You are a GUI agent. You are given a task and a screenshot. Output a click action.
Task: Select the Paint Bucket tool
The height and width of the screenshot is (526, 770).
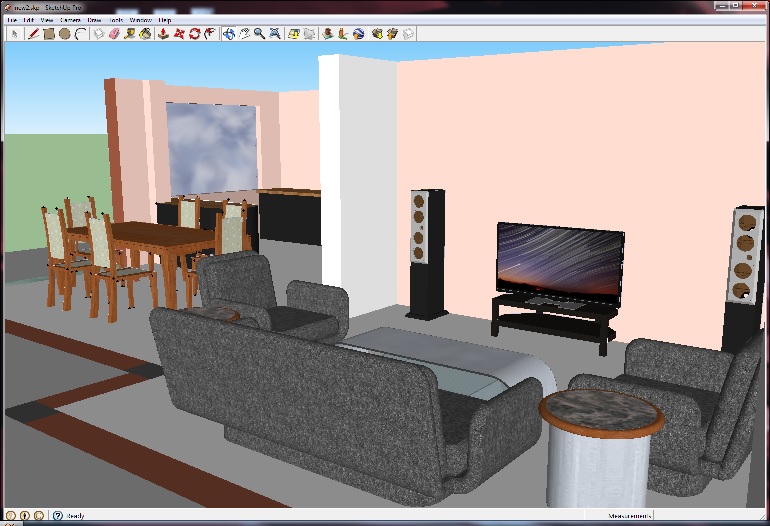(145, 34)
